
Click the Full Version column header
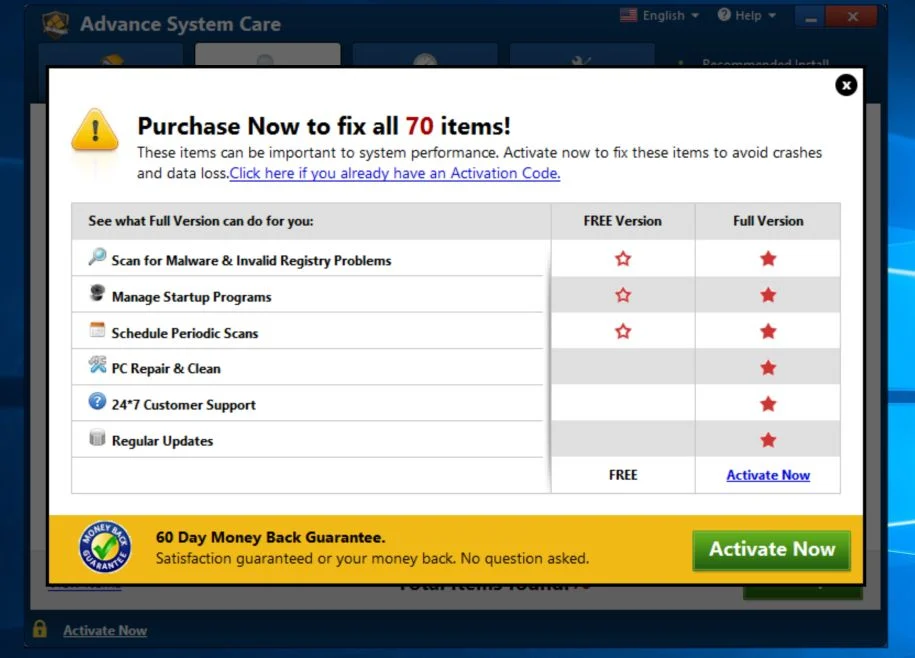(768, 221)
